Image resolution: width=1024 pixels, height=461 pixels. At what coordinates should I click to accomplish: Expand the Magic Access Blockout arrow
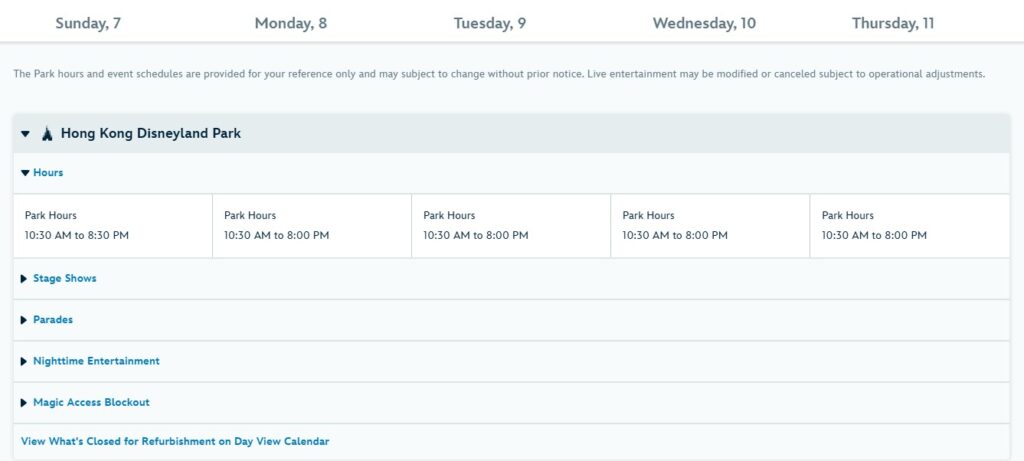[x=24, y=403]
